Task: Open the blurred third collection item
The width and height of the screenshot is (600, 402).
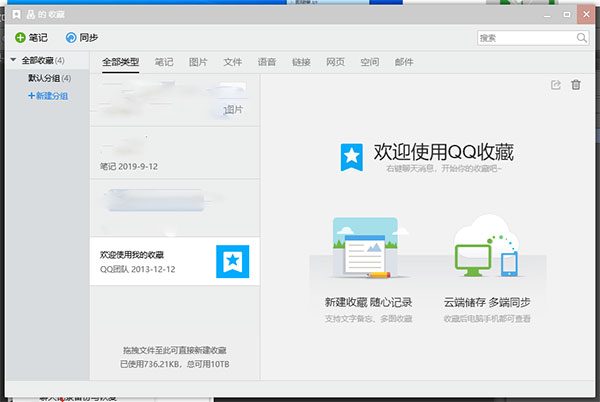Action: (175, 208)
